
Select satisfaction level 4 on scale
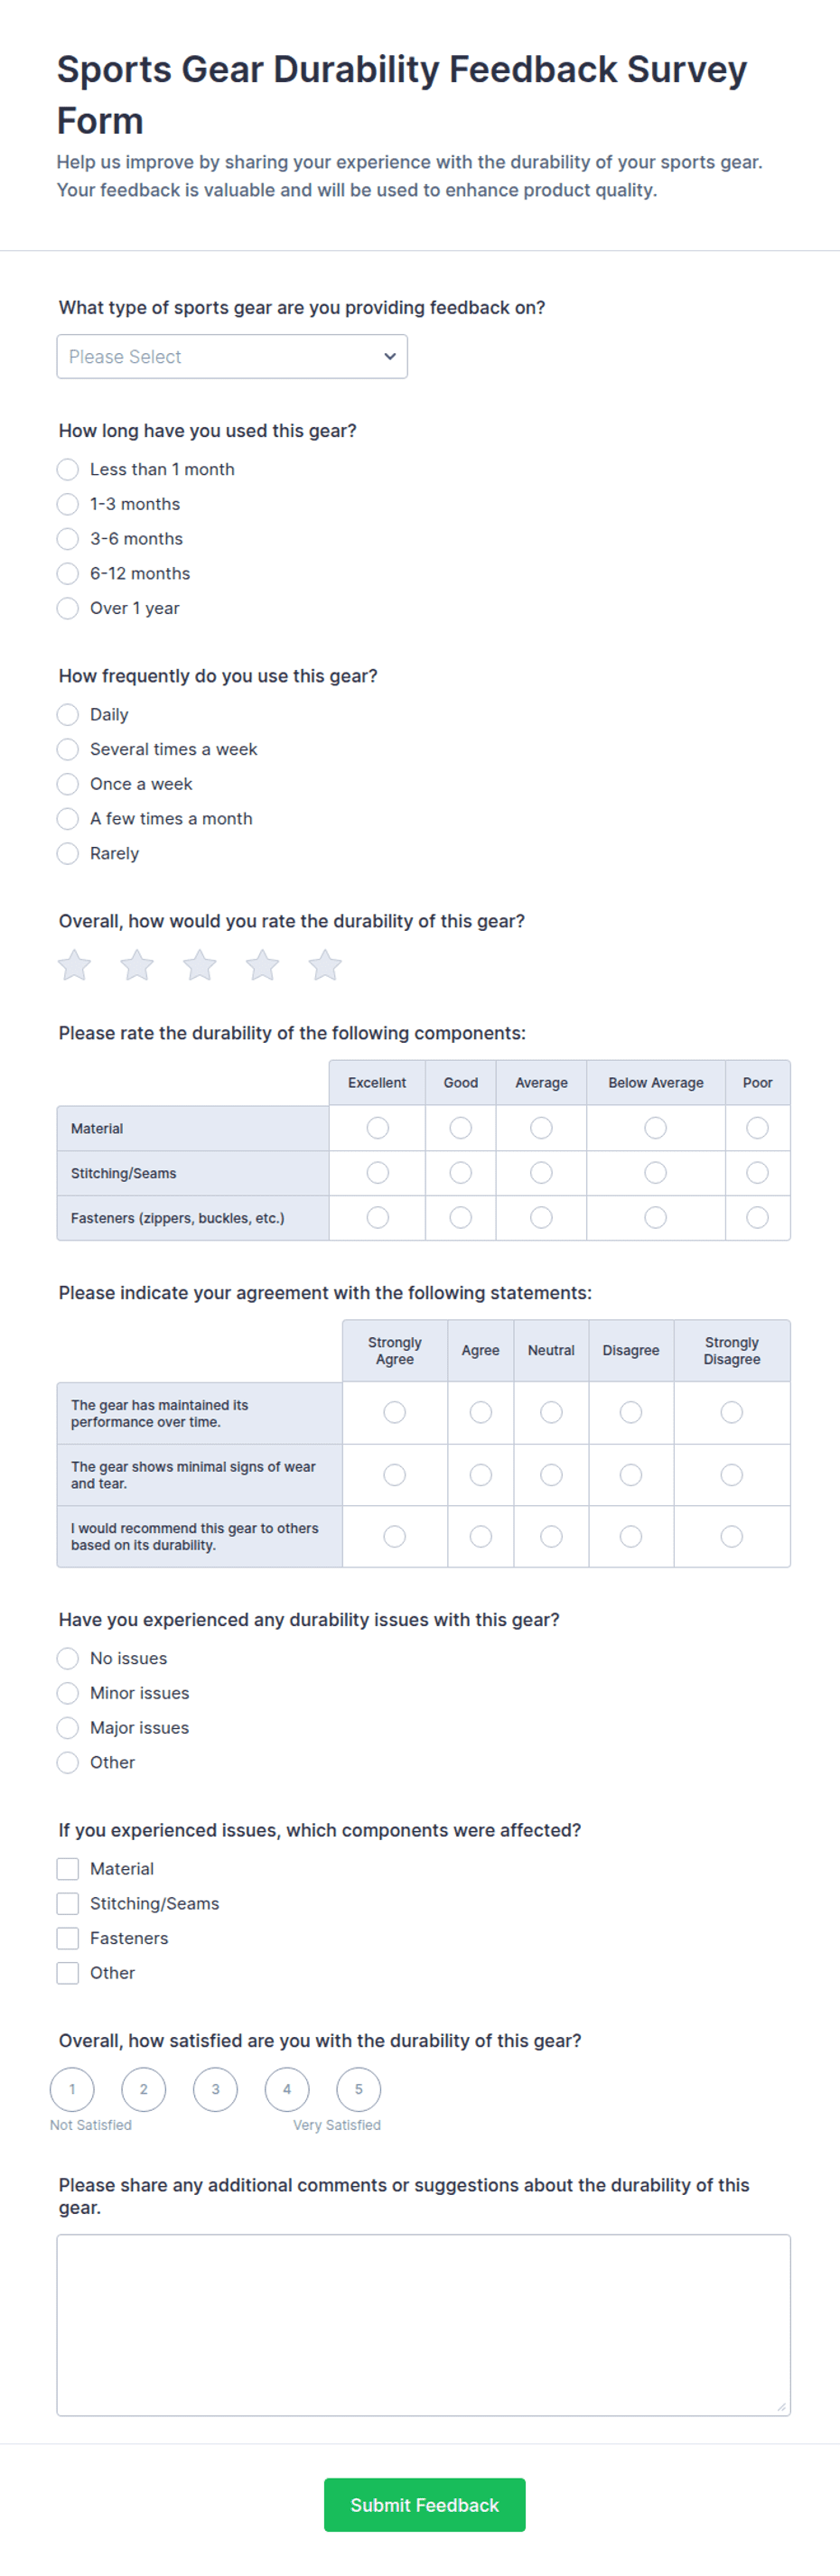(287, 2090)
